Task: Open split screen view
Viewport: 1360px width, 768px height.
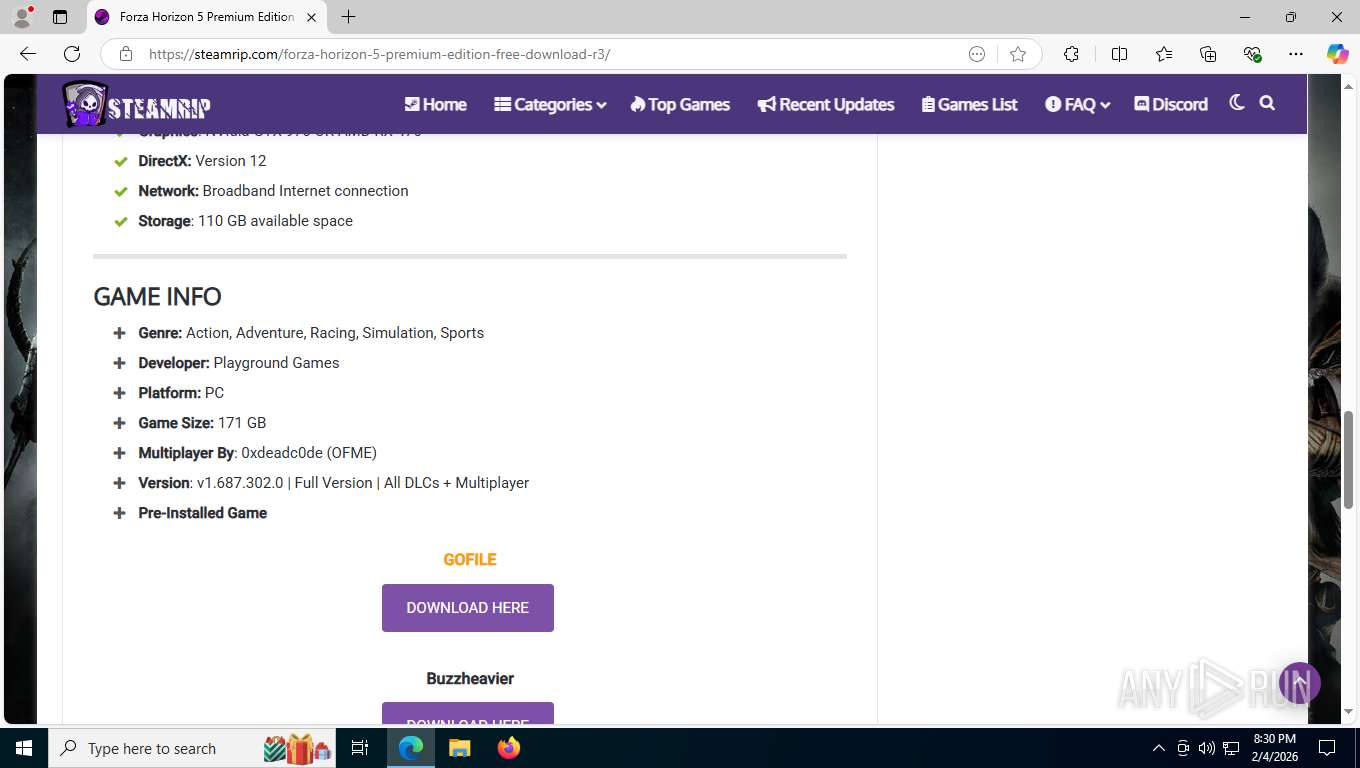Action: pyautogui.click(x=1119, y=54)
